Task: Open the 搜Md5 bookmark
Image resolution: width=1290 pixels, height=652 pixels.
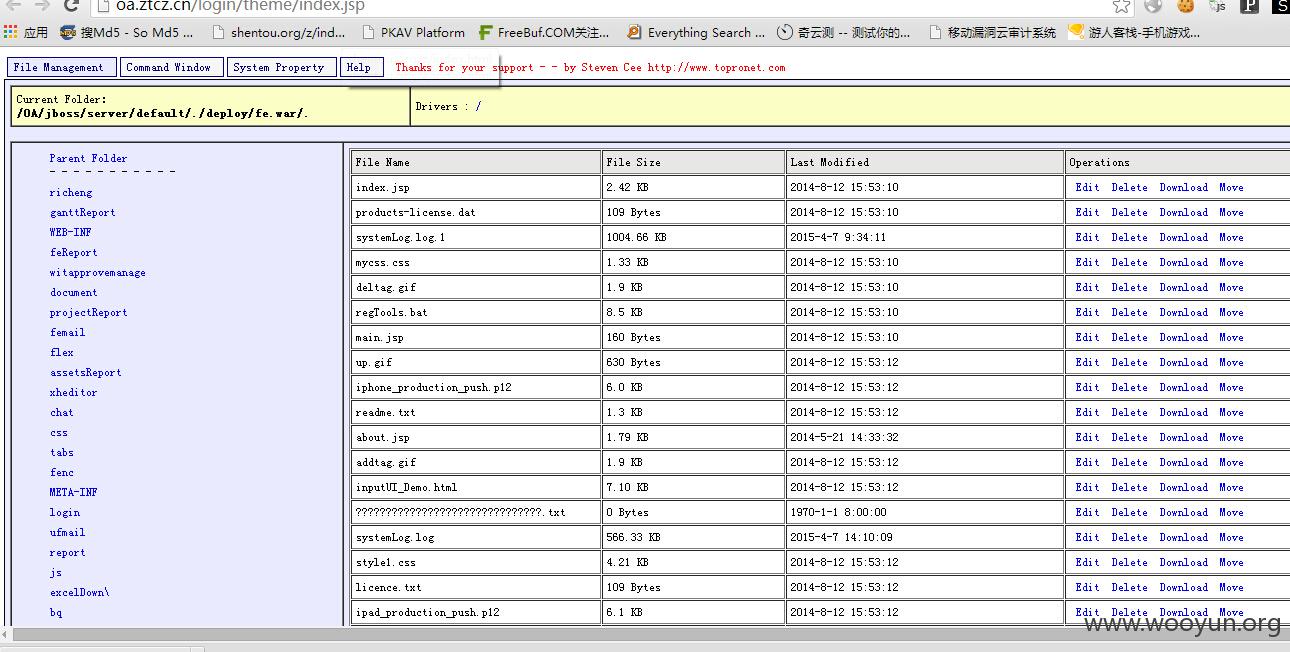Action: click(x=126, y=32)
